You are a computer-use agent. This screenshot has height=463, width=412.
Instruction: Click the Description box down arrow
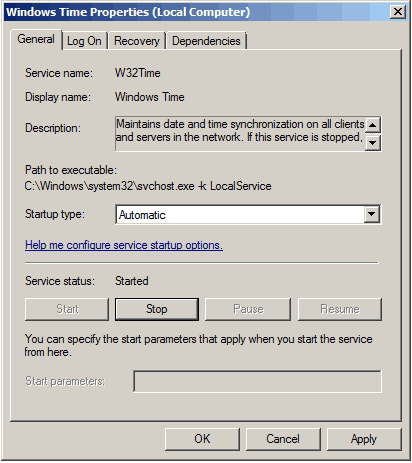(373, 143)
